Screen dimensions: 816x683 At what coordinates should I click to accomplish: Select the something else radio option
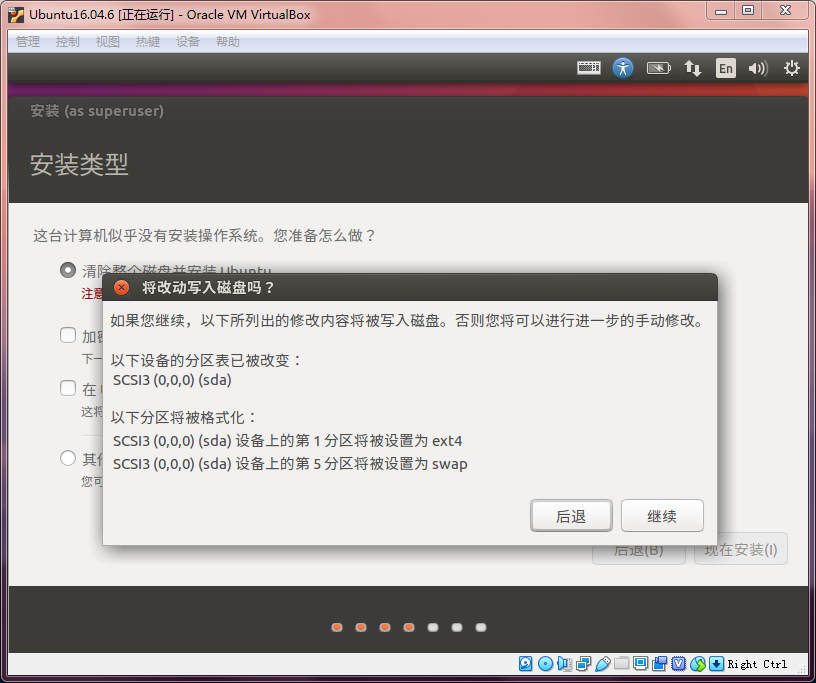68,458
